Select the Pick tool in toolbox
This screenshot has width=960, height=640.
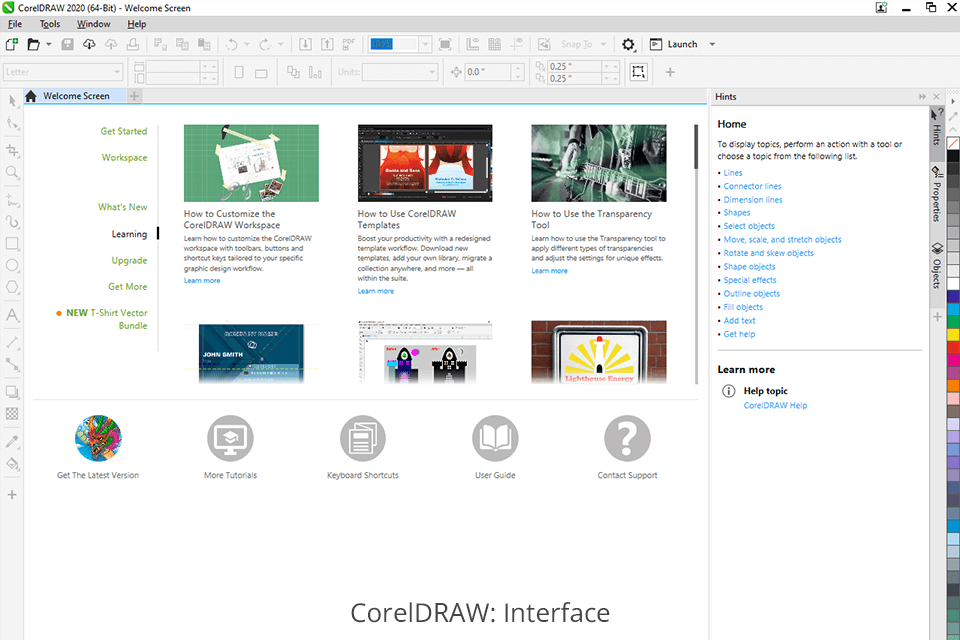click(12, 101)
